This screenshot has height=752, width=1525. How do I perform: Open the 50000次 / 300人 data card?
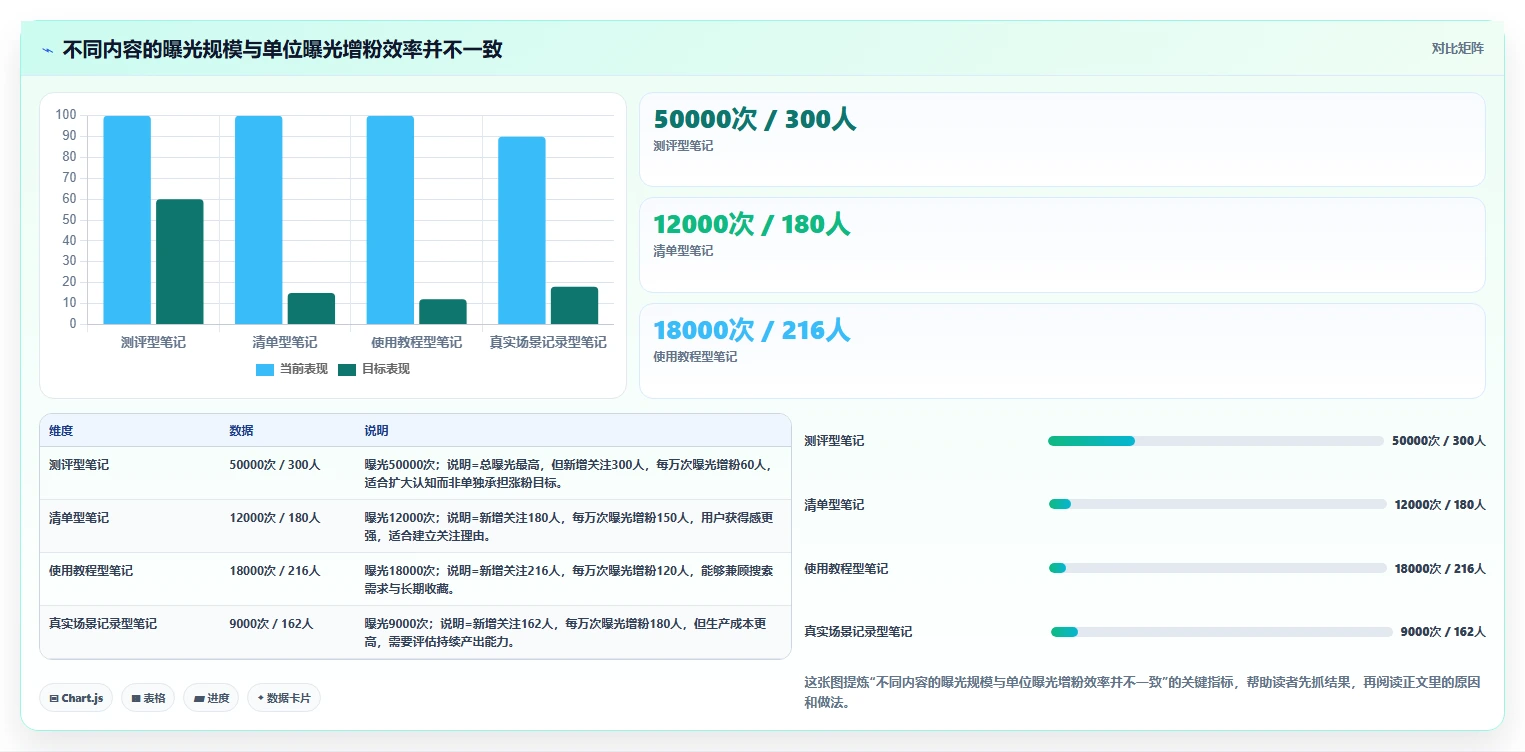1062,139
